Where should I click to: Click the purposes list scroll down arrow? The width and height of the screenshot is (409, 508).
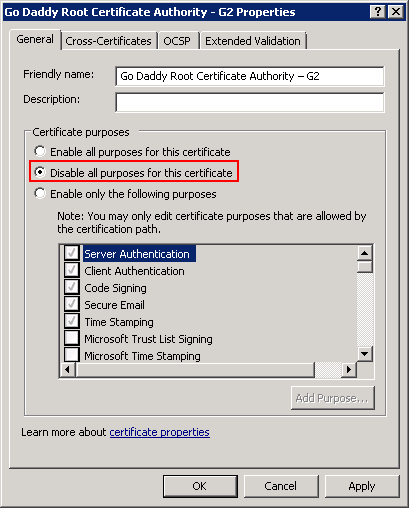click(365, 354)
